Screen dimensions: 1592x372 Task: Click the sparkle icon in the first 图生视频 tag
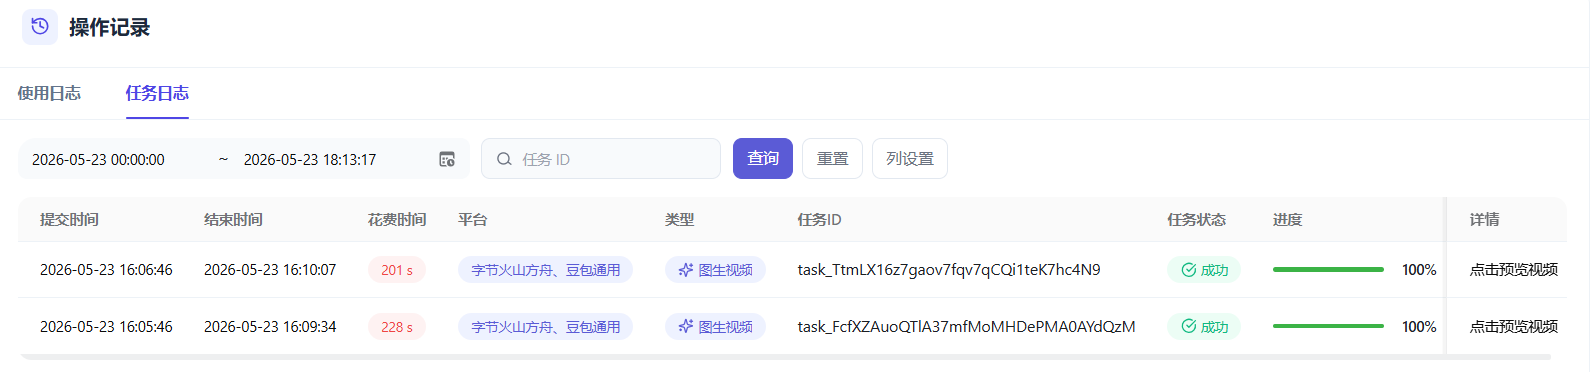(x=686, y=270)
